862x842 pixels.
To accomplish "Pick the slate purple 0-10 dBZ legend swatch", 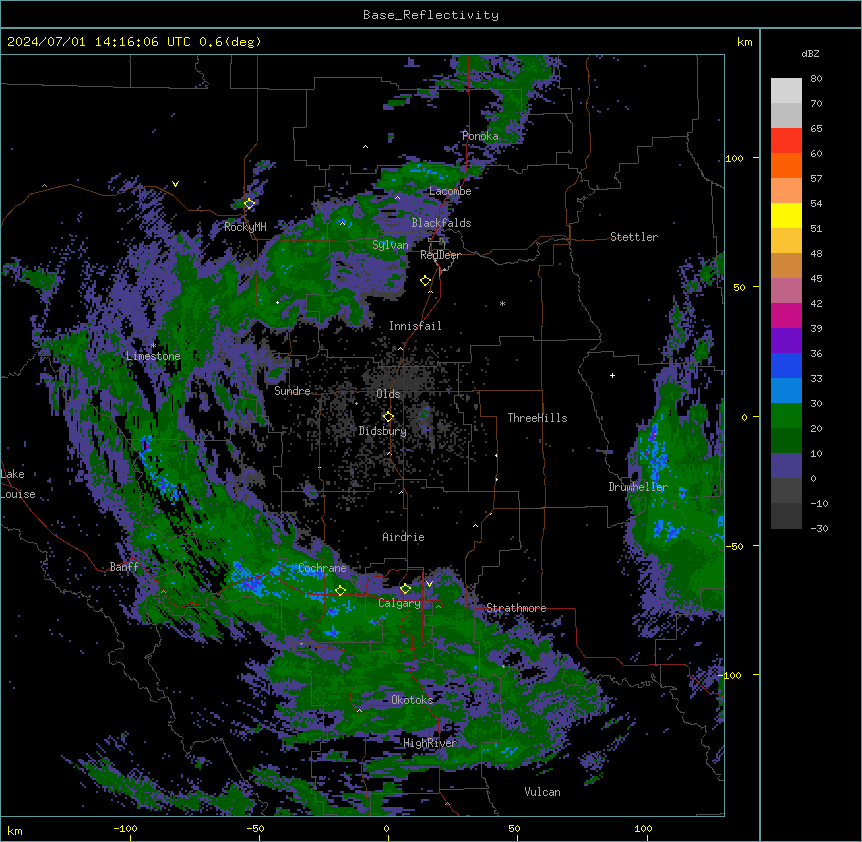I will pos(786,466).
